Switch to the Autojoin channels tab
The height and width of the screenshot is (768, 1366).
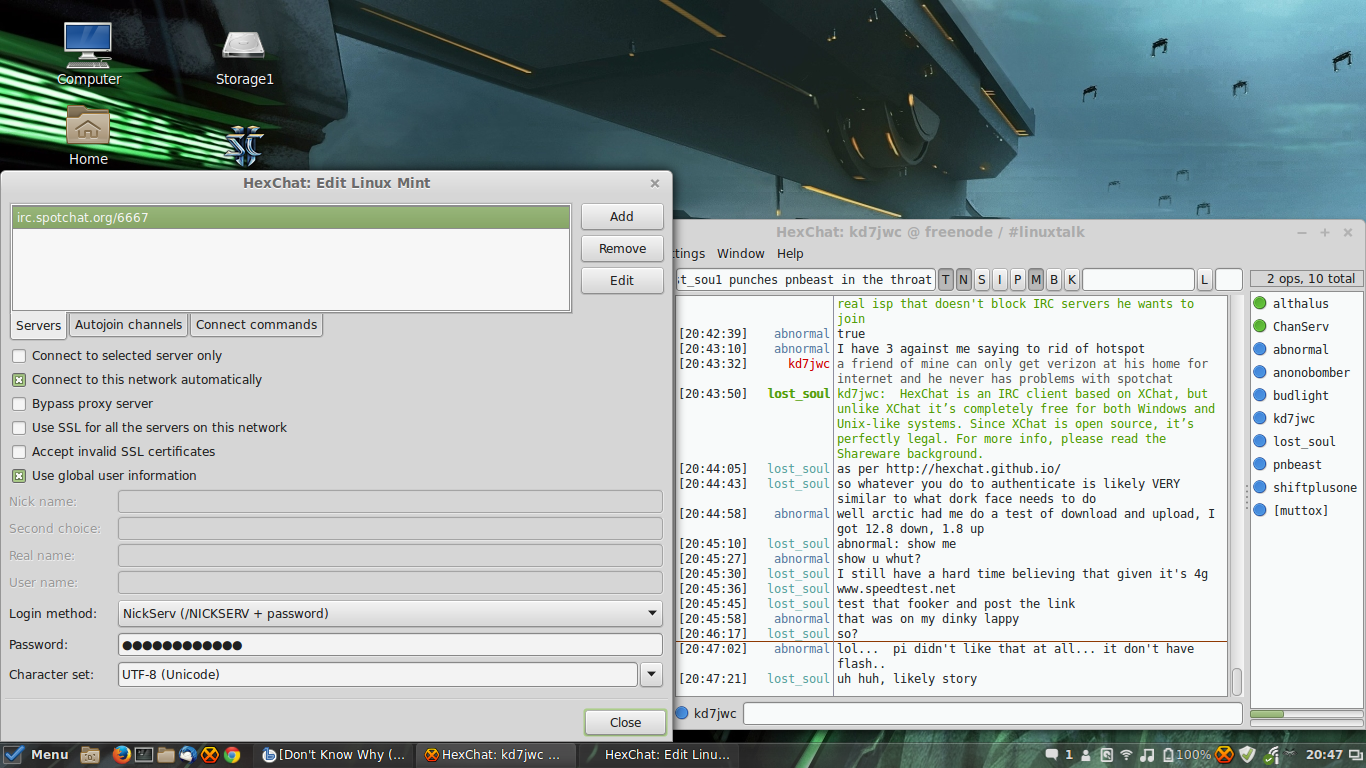(x=129, y=325)
